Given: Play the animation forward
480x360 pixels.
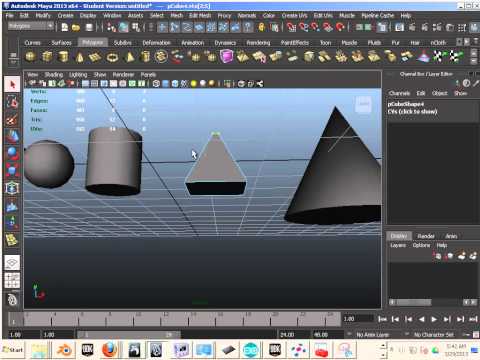Looking at the screenshot, I should 434,319.
